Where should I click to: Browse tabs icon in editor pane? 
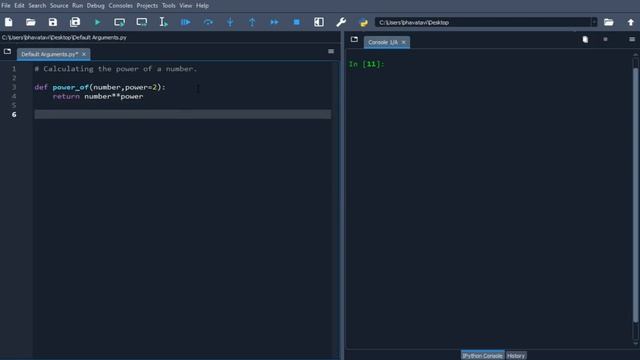(7, 51)
